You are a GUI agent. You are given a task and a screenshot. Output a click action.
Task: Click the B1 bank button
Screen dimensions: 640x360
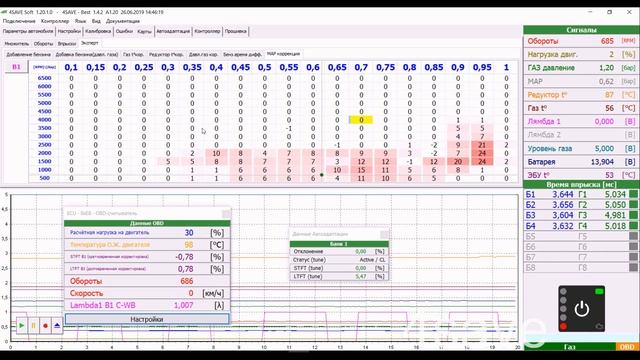[x=16, y=67]
